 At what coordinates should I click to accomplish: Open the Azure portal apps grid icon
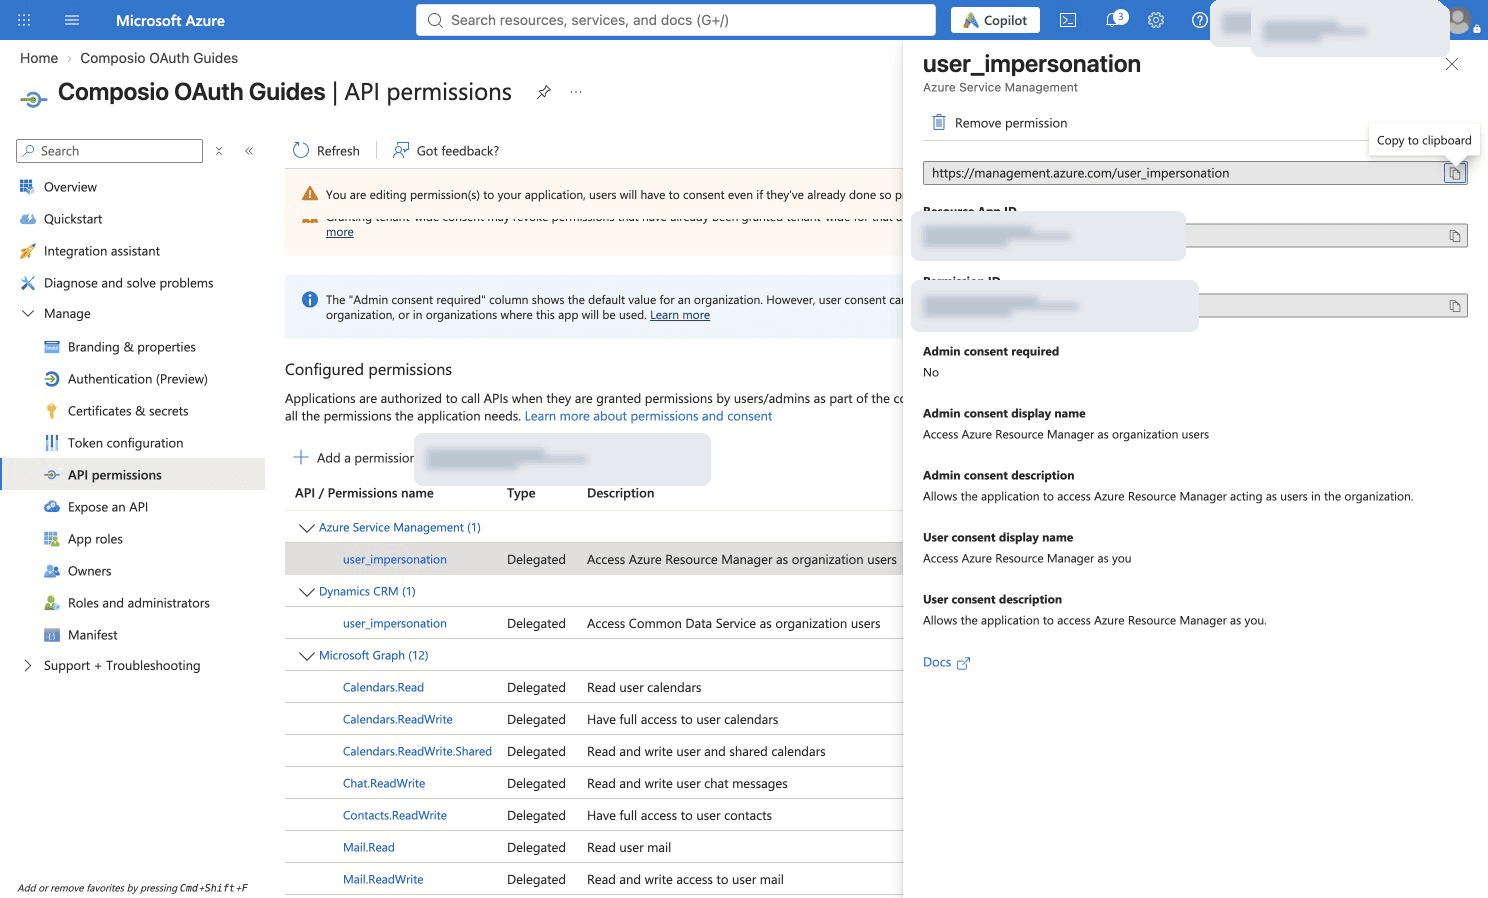tap(24, 20)
